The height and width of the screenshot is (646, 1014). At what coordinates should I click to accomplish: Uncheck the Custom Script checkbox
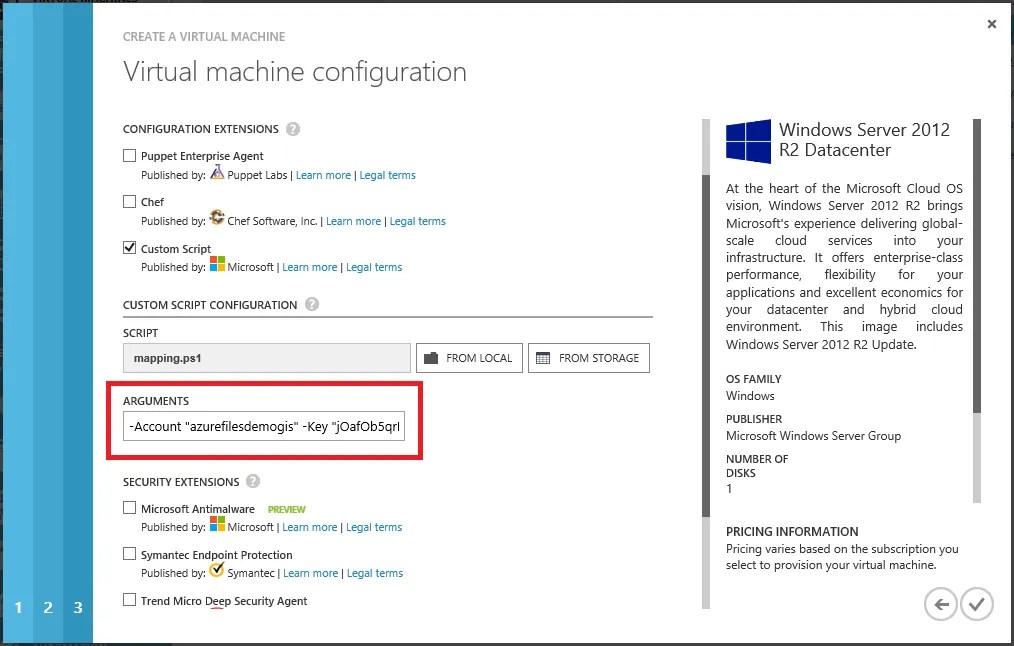click(x=129, y=248)
